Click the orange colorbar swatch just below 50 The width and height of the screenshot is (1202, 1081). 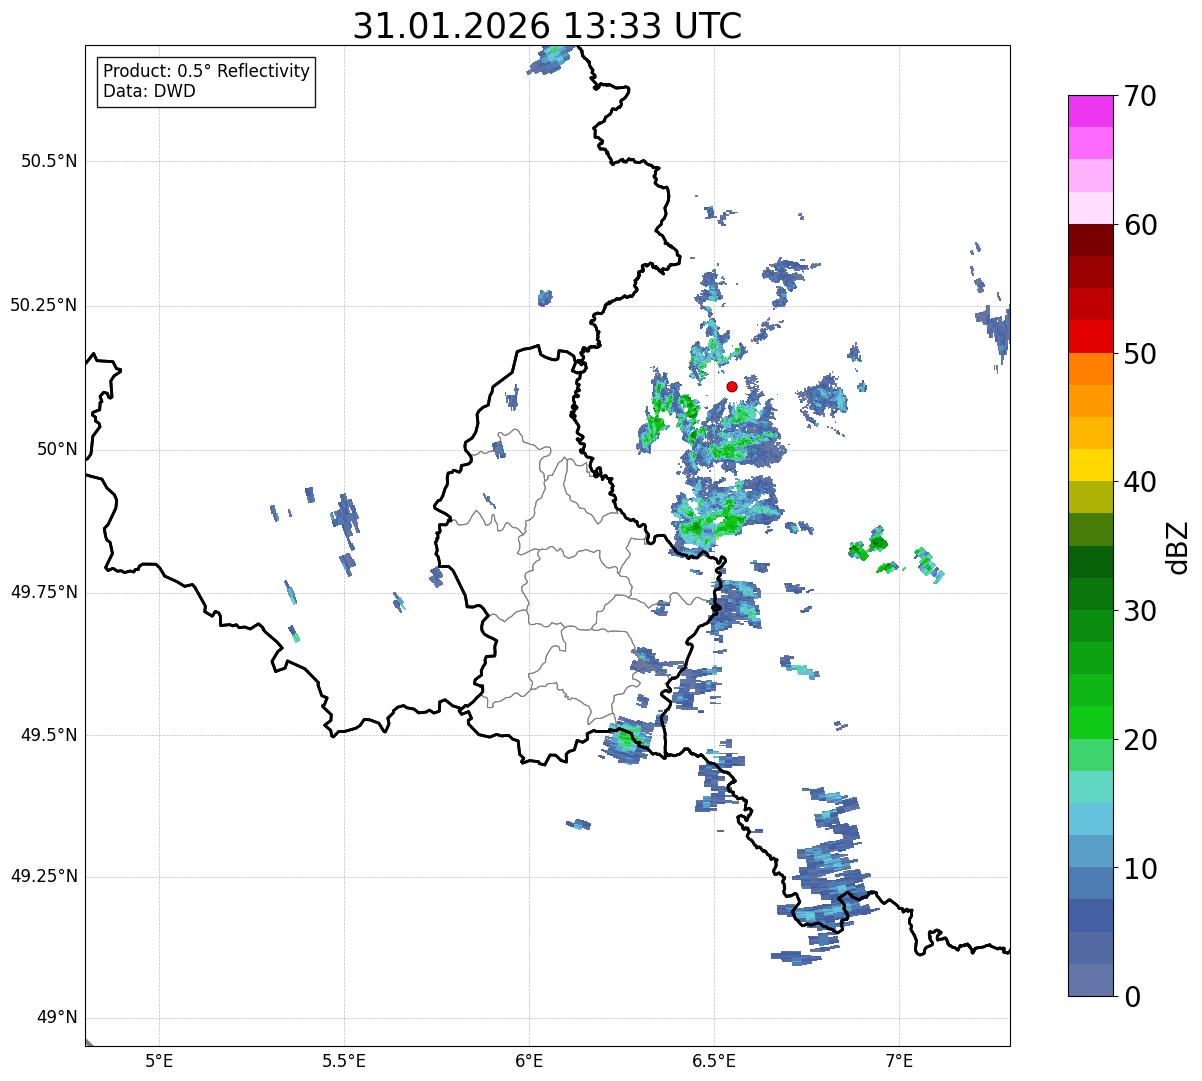pyautogui.click(x=1091, y=369)
